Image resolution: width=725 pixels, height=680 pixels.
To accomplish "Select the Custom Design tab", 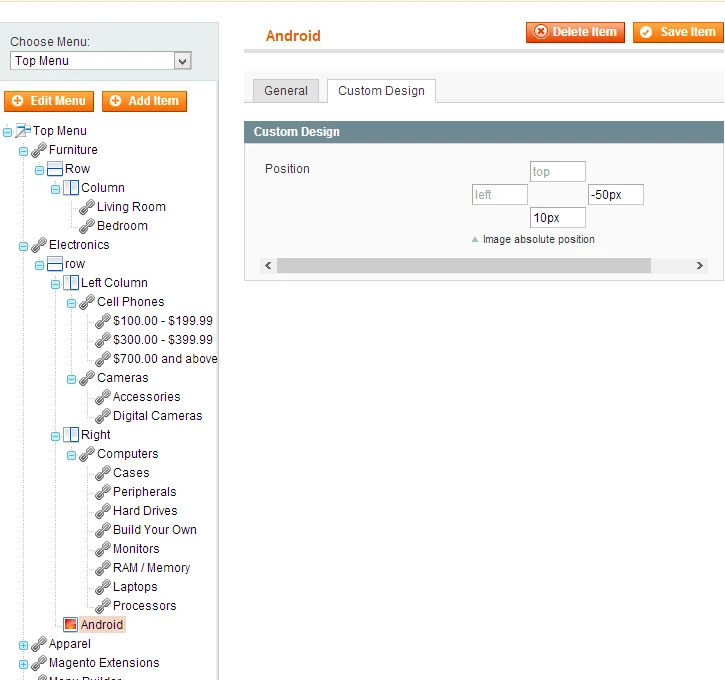I will (381, 91).
